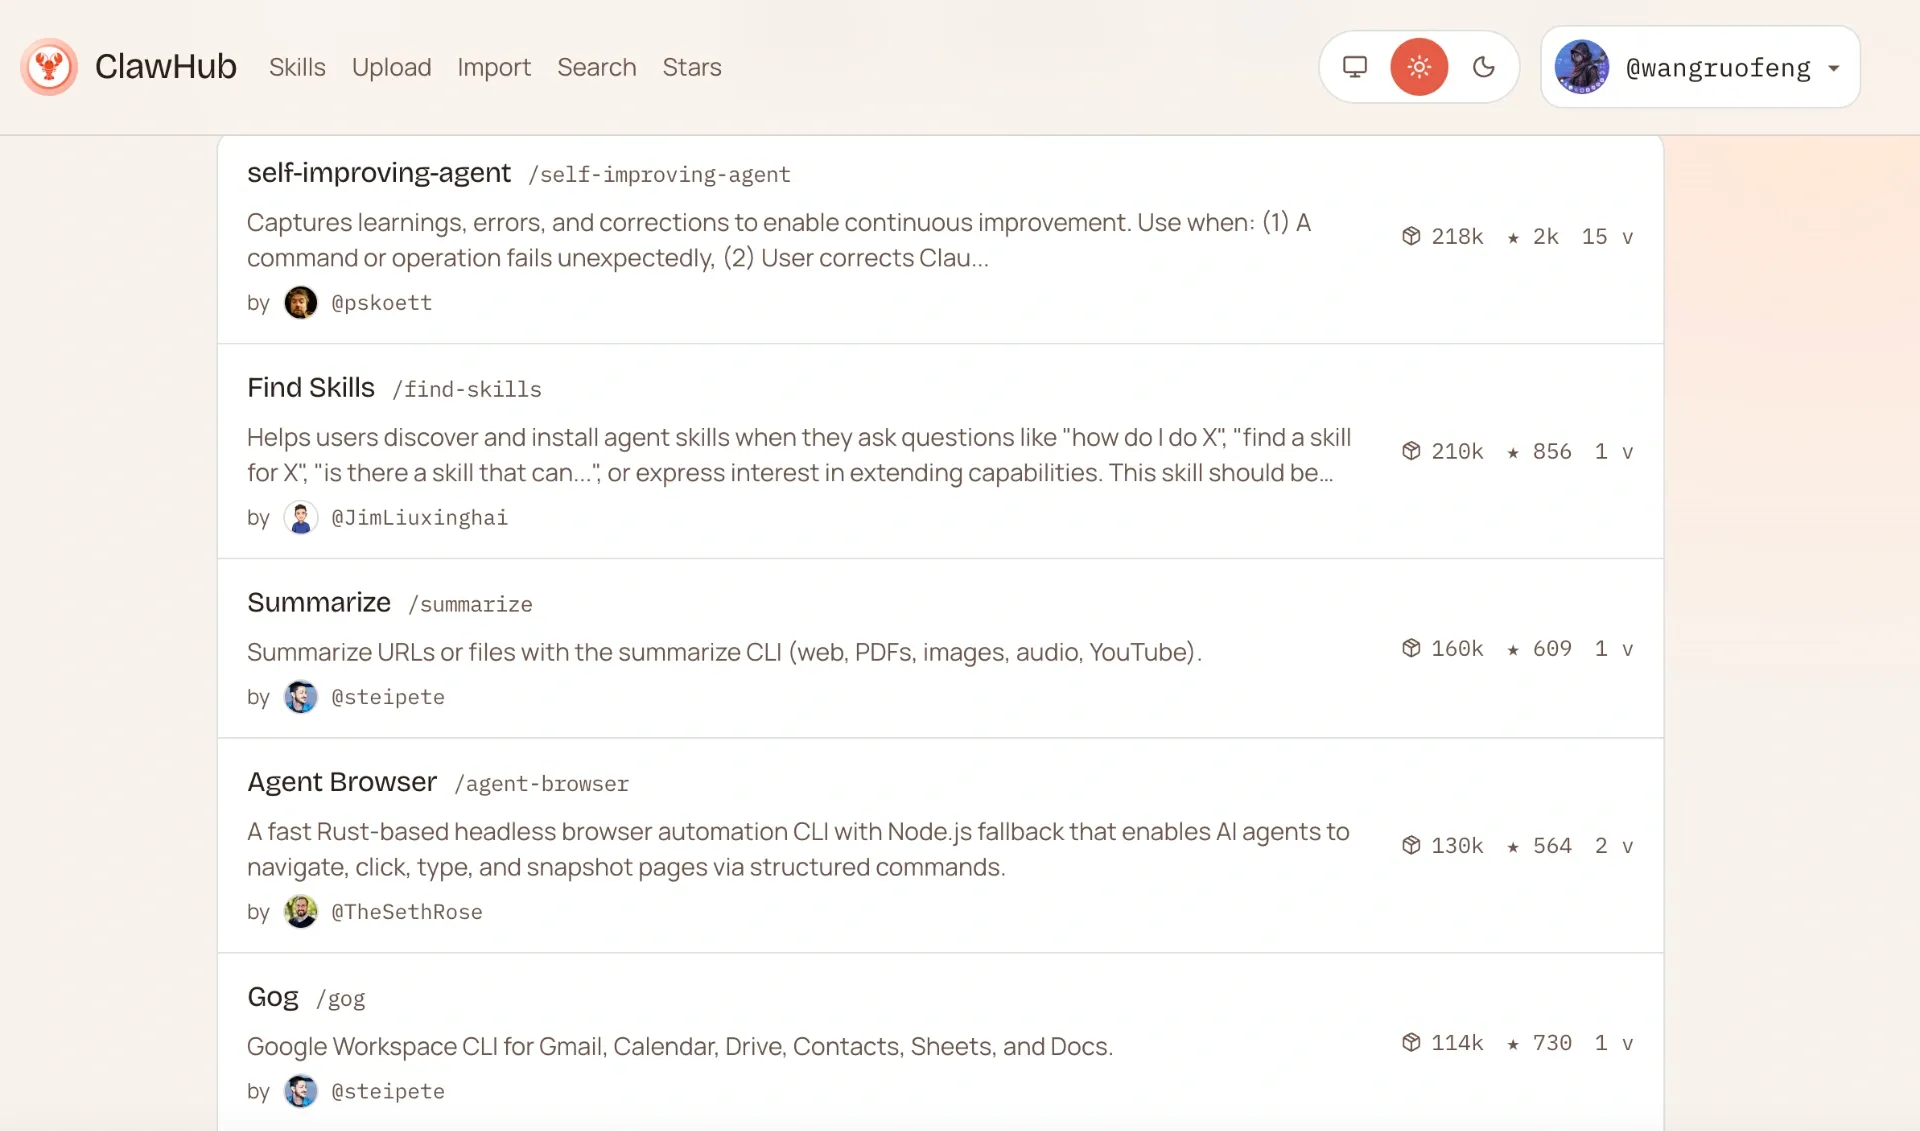Open the Stars nav link

pos(691,67)
